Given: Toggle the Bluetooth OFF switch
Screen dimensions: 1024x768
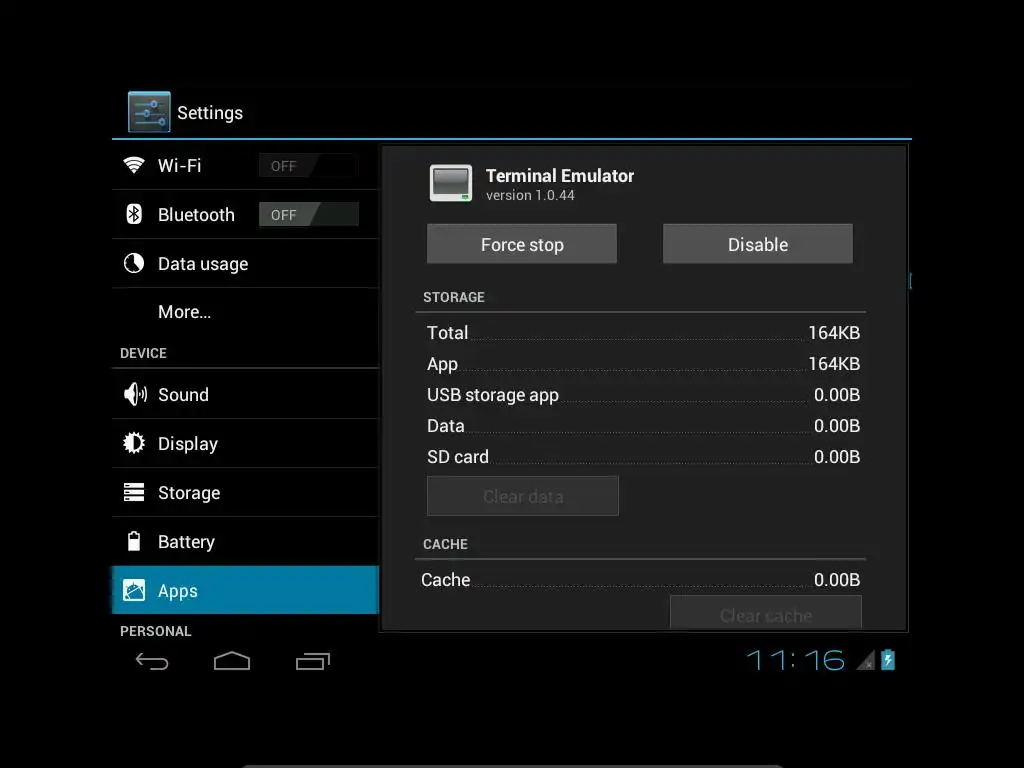Looking at the screenshot, I should (x=309, y=214).
